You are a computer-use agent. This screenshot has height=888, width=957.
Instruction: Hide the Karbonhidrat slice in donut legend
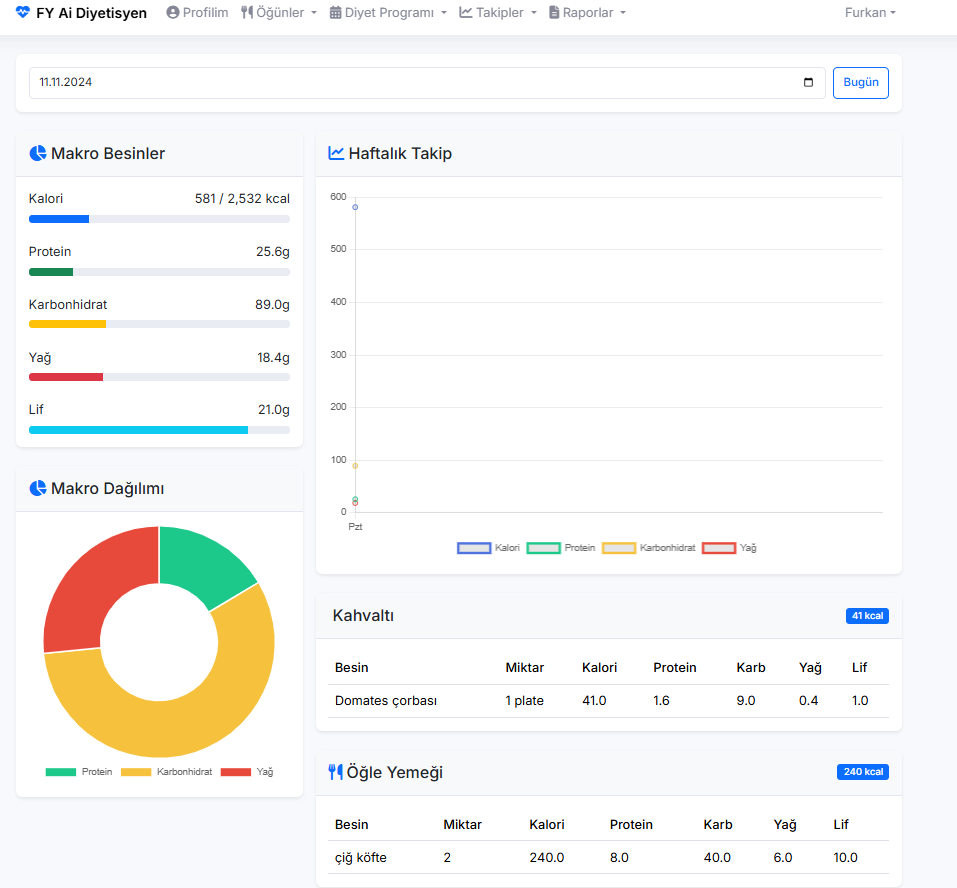pos(167,772)
